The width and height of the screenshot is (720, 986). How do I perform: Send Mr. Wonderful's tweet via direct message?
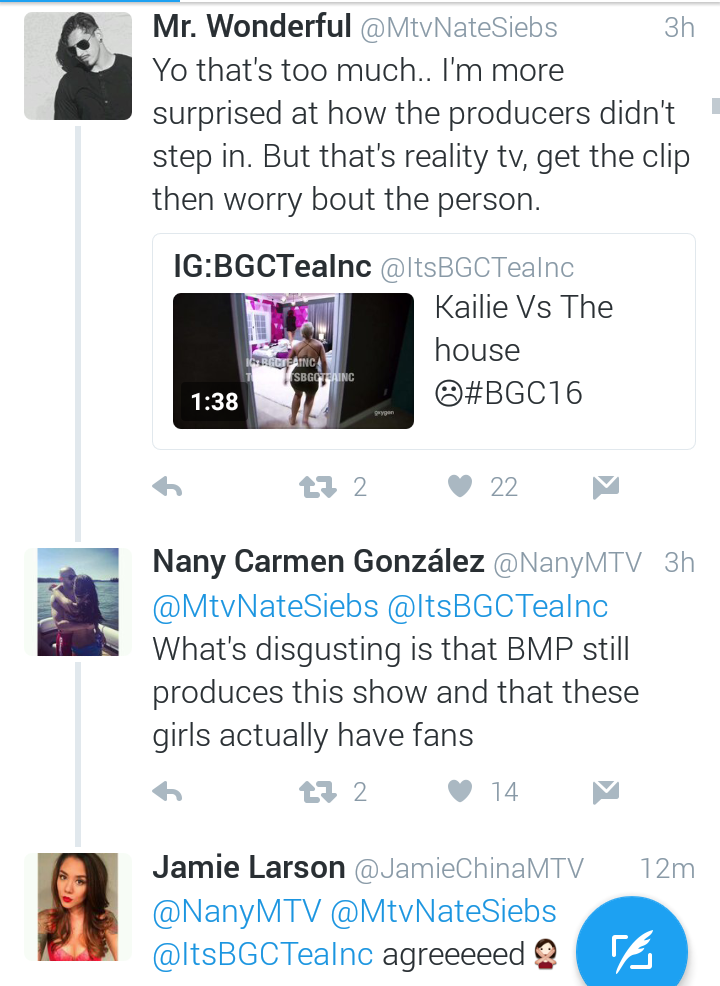tap(606, 487)
